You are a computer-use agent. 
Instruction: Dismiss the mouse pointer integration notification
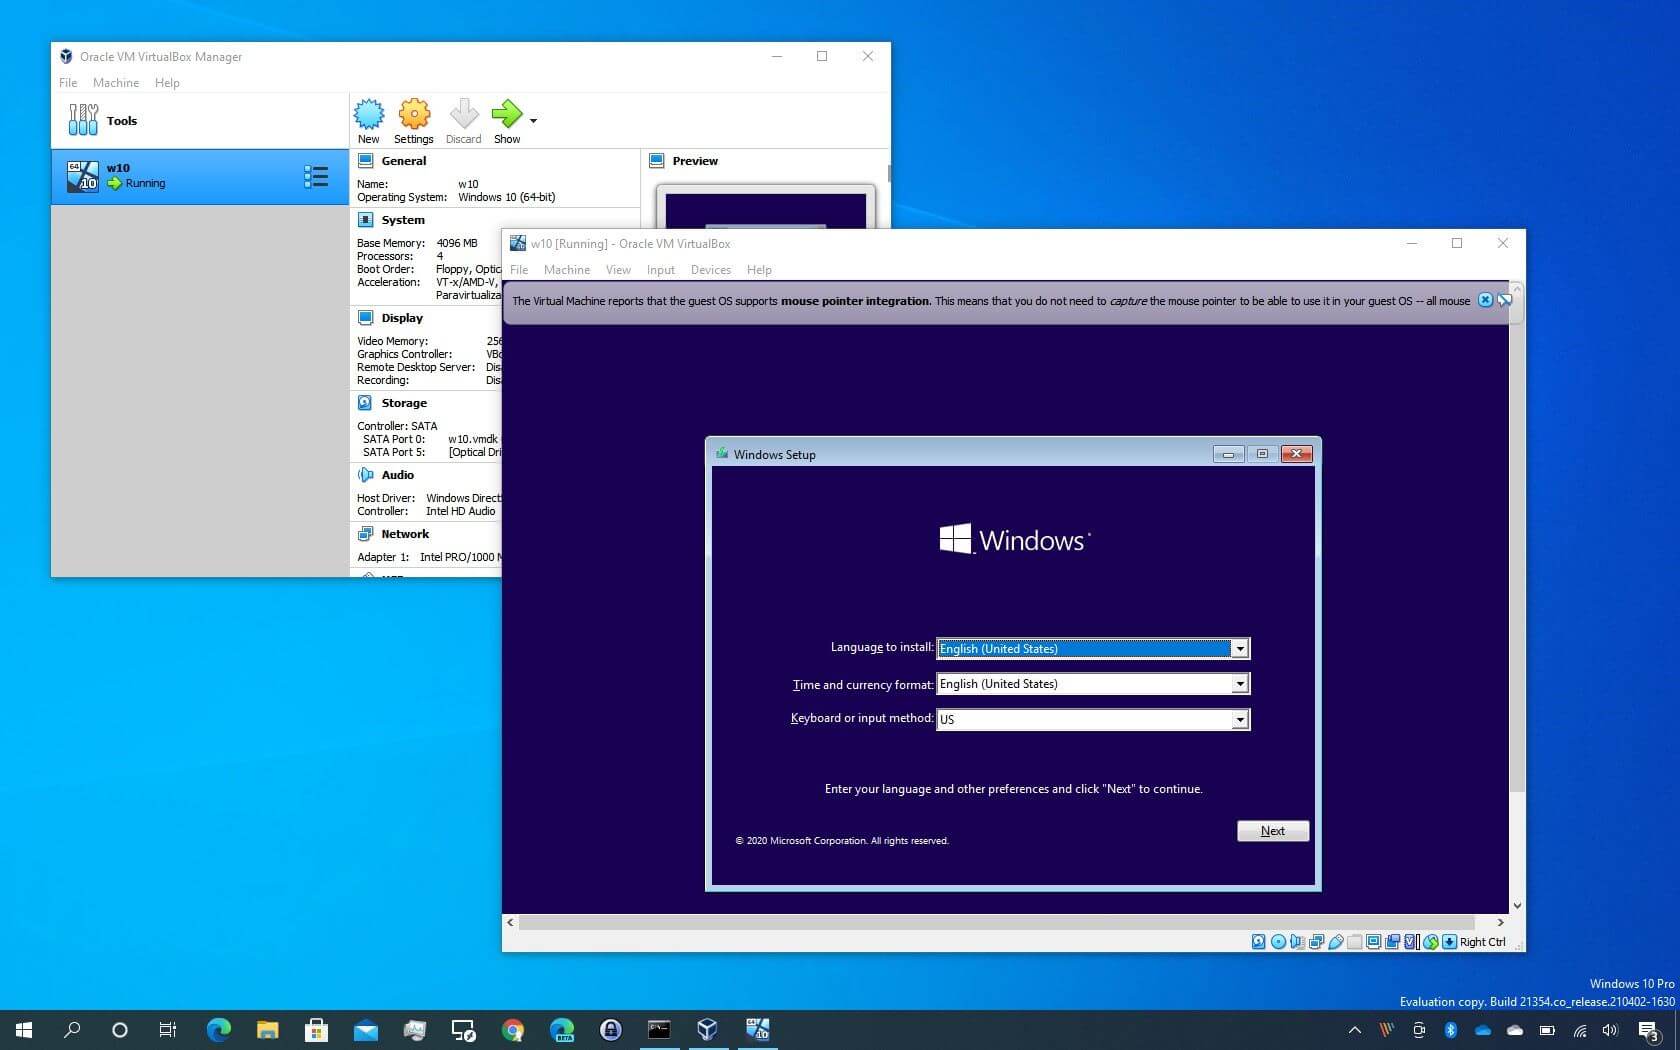pyautogui.click(x=1485, y=300)
